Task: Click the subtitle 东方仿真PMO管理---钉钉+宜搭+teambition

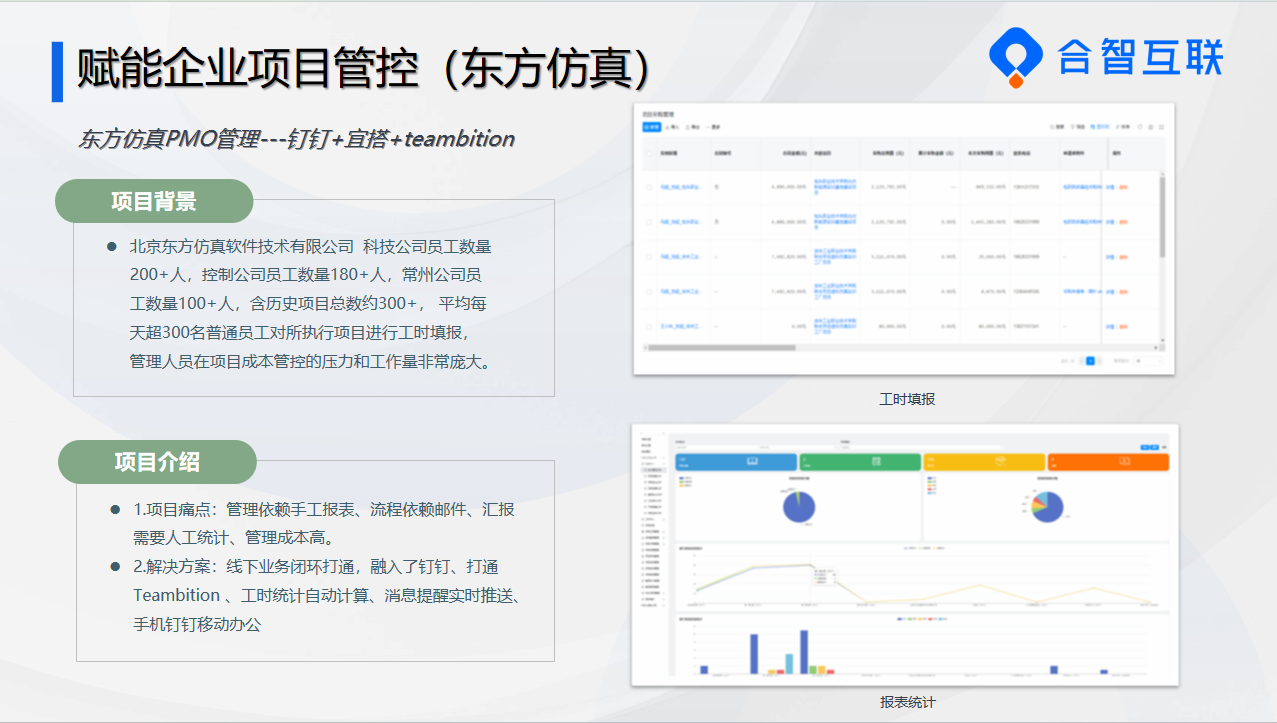Action: (x=297, y=139)
